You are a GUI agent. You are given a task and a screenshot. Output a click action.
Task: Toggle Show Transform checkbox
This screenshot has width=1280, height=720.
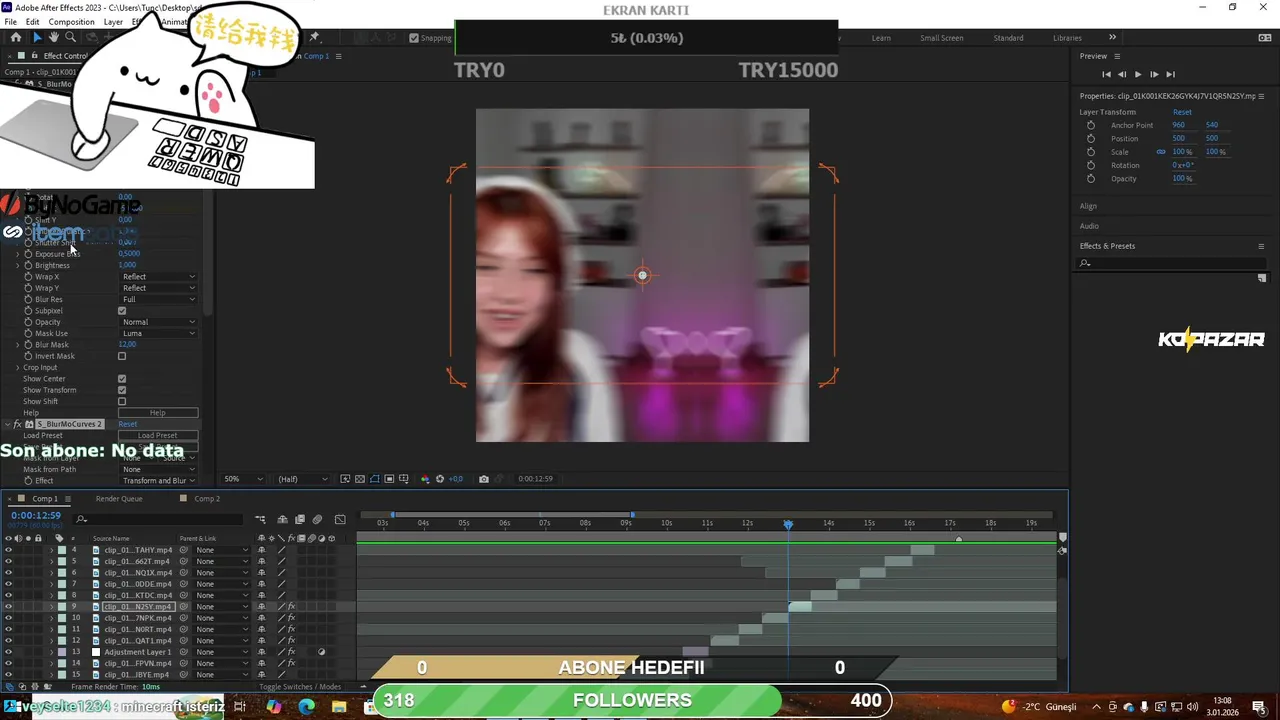pos(122,390)
